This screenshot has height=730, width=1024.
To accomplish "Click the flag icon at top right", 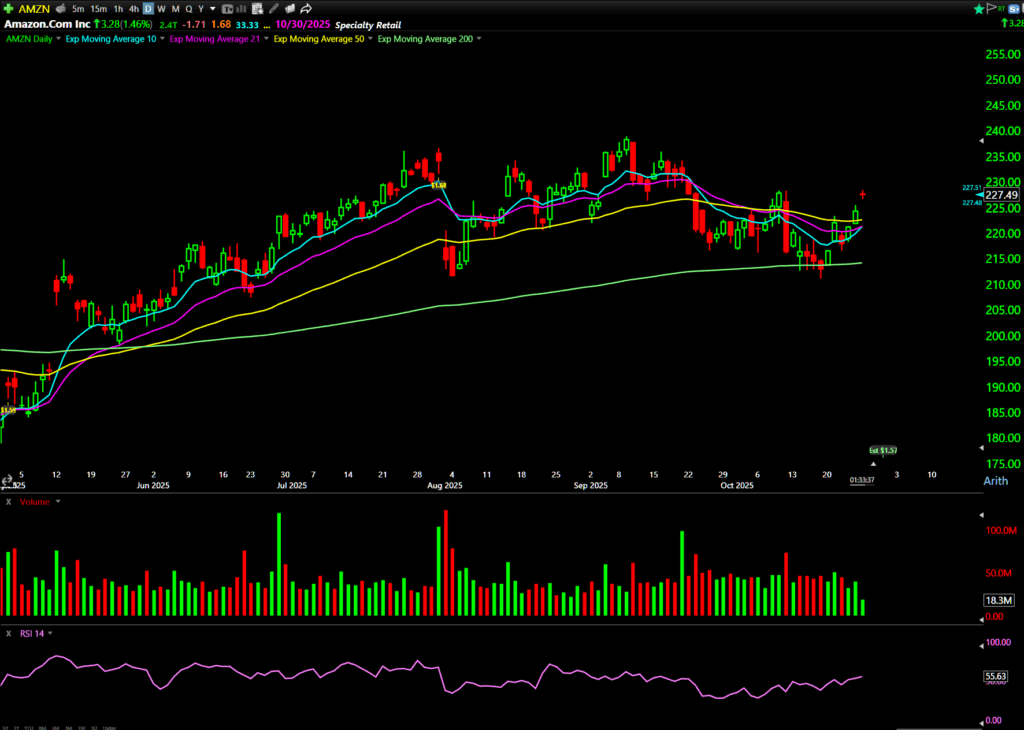I will (x=992, y=8).
